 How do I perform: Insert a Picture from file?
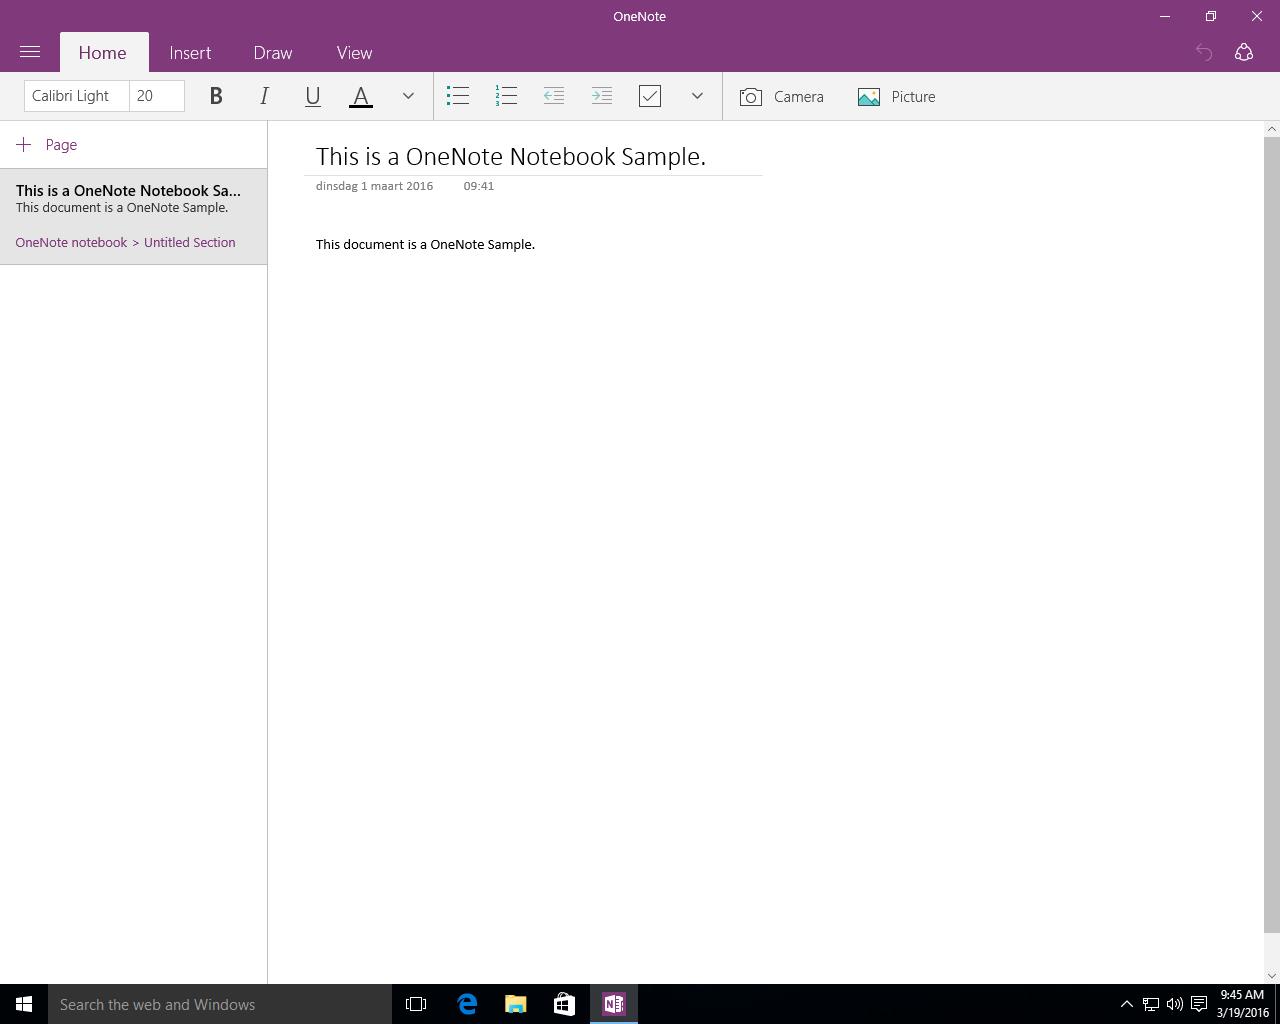pyautogui.click(x=897, y=96)
